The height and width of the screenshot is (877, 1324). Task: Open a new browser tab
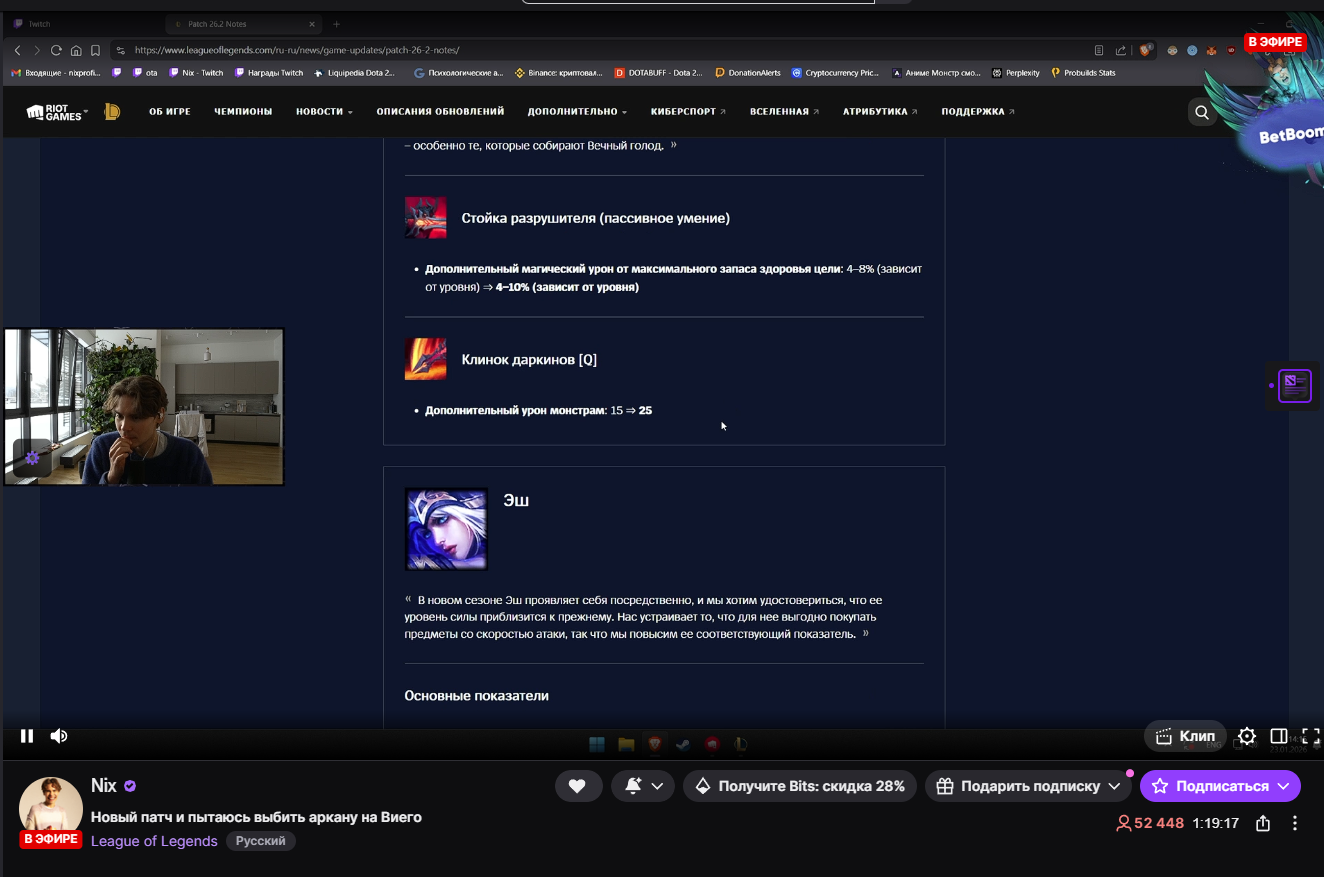(336, 23)
